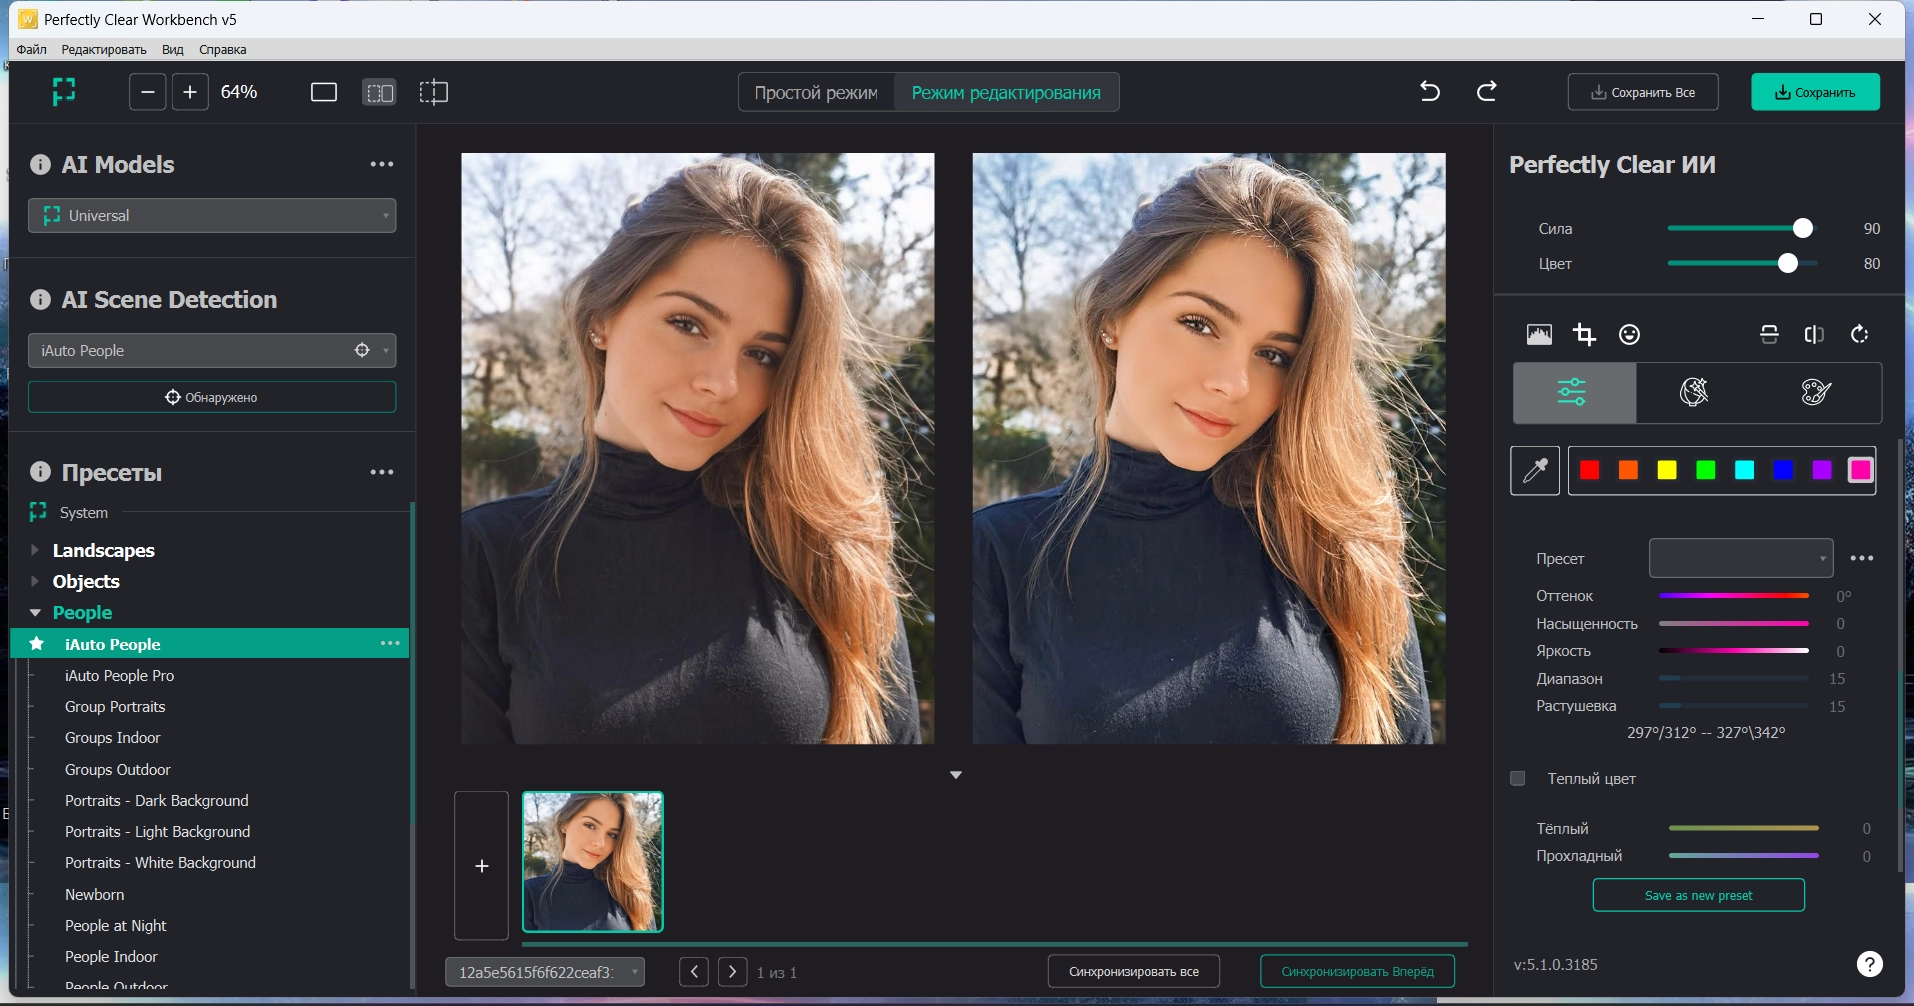Select Portraits - Dark Background preset
The height and width of the screenshot is (1006, 1914).
[x=157, y=800]
